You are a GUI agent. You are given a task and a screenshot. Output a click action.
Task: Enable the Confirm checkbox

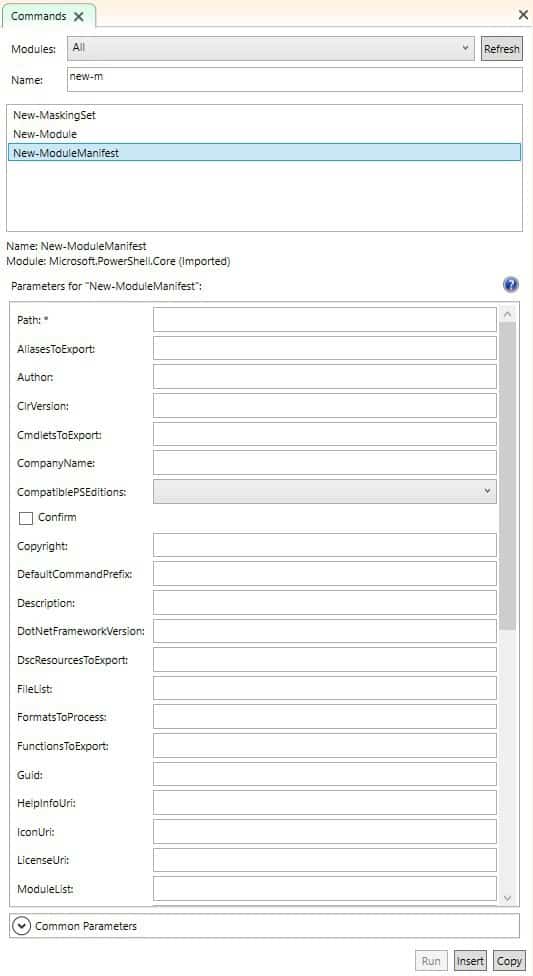(x=26, y=518)
